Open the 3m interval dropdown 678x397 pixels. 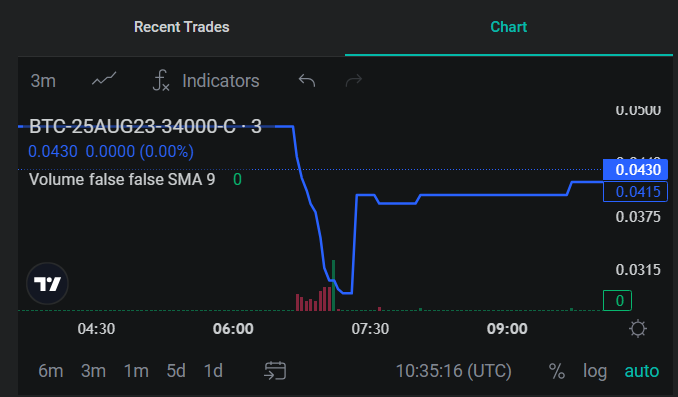(43, 81)
